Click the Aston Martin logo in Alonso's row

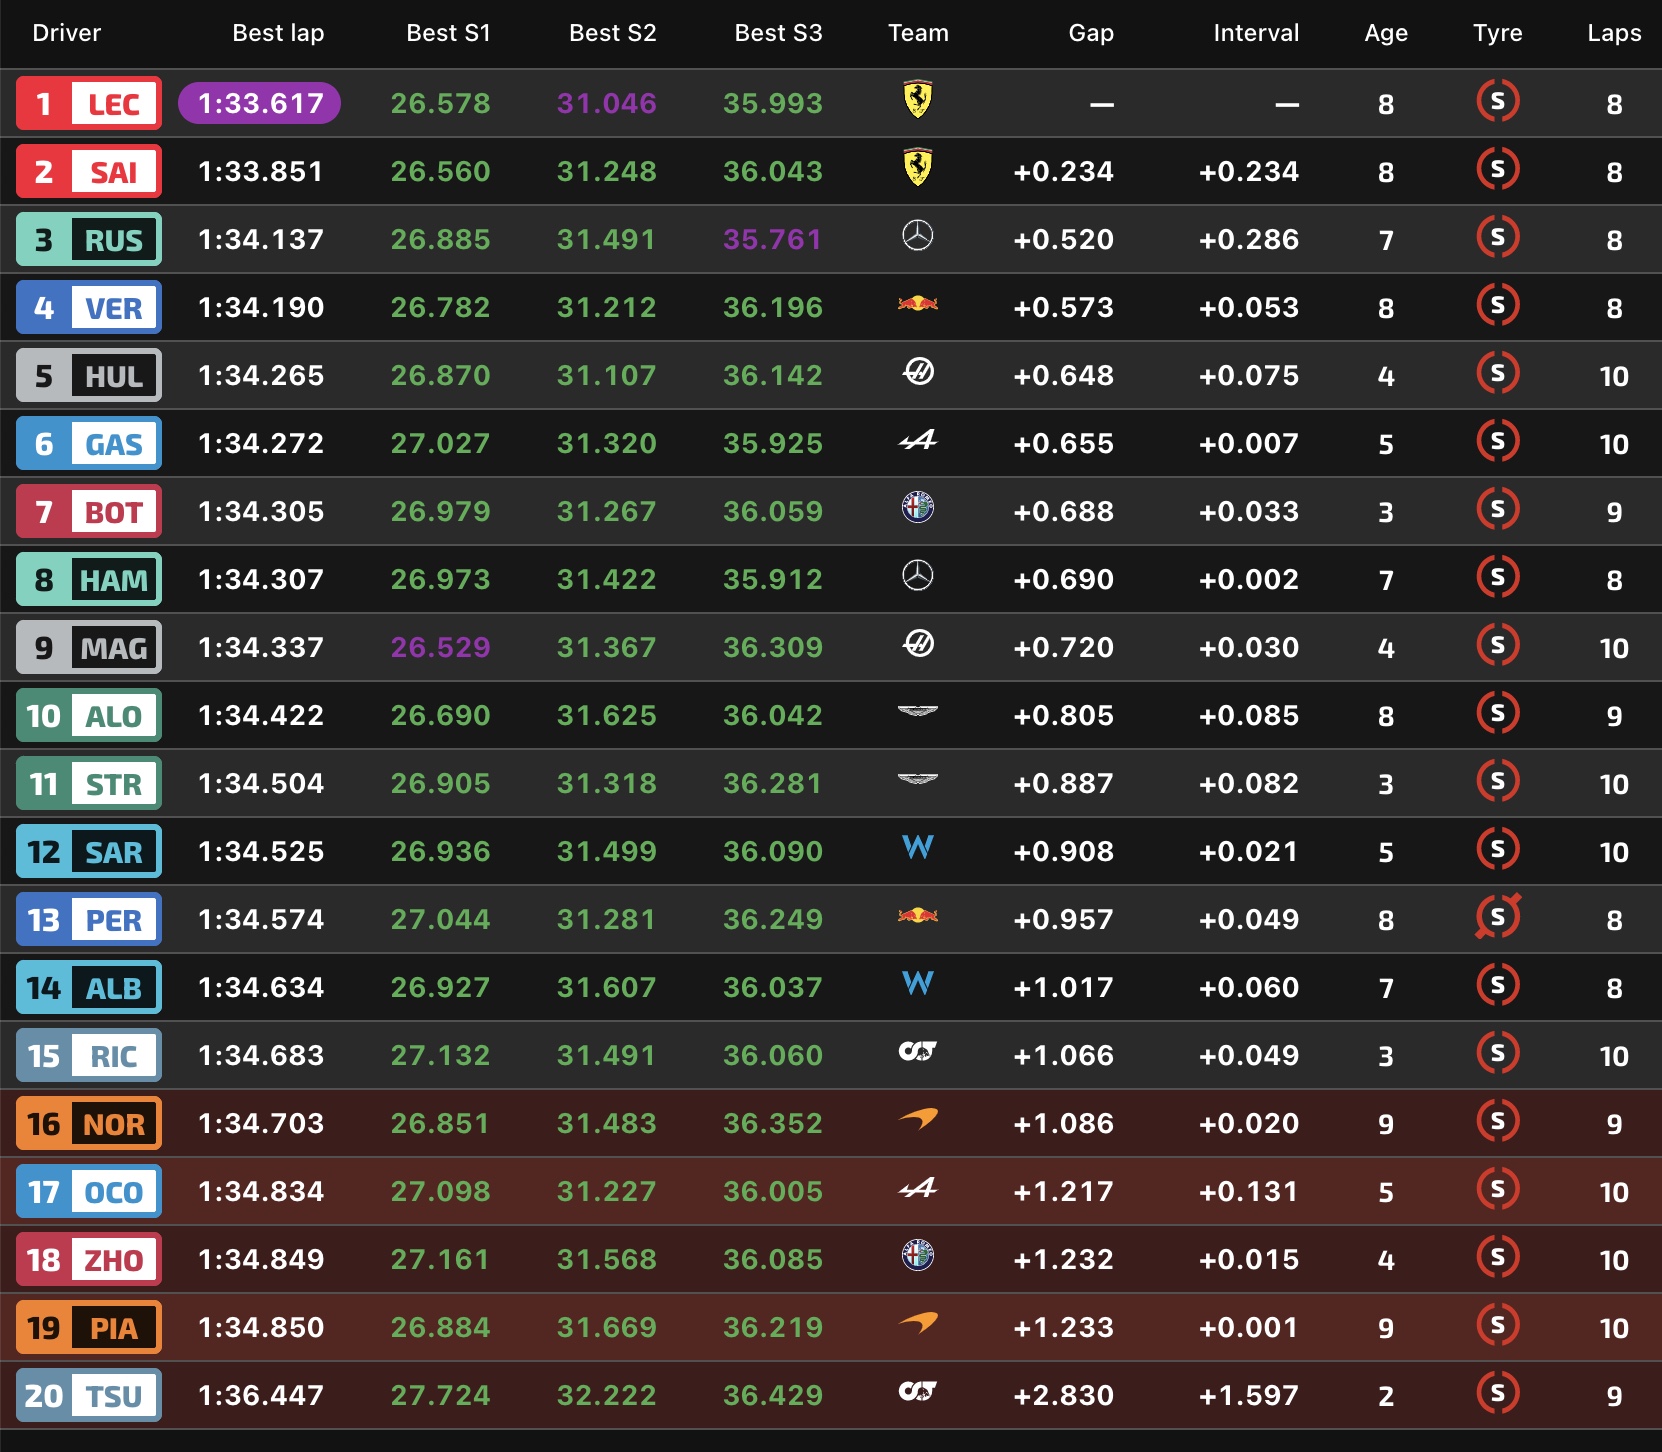click(917, 712)
